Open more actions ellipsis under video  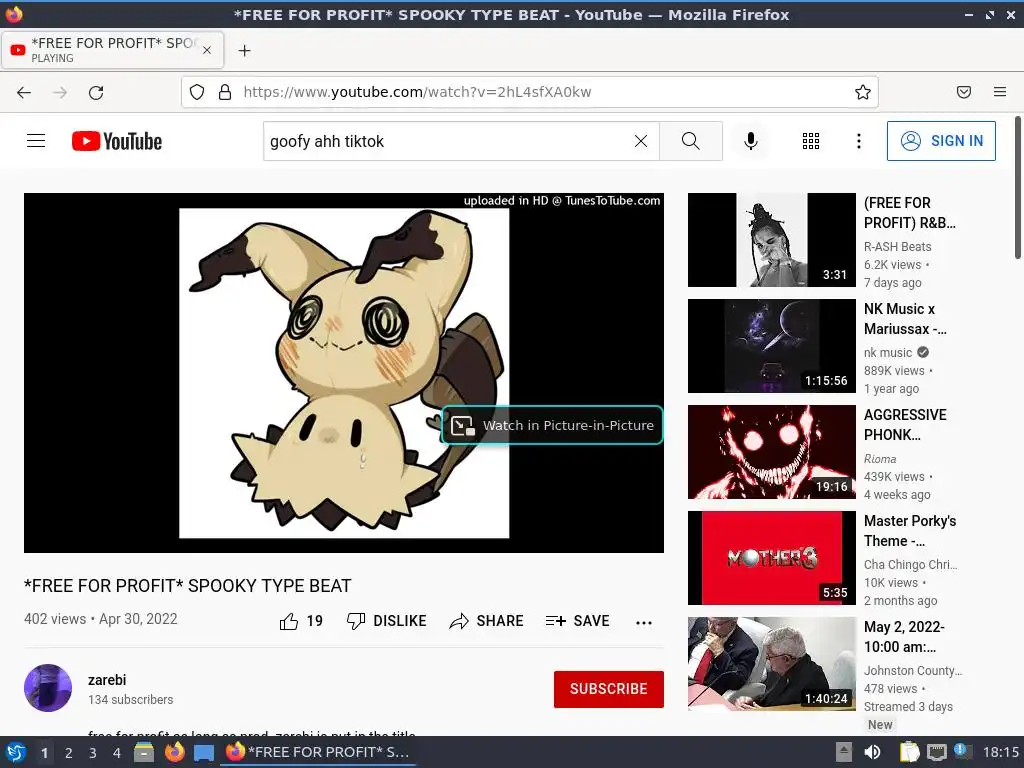pyautogui.click(x=644, y=622)
